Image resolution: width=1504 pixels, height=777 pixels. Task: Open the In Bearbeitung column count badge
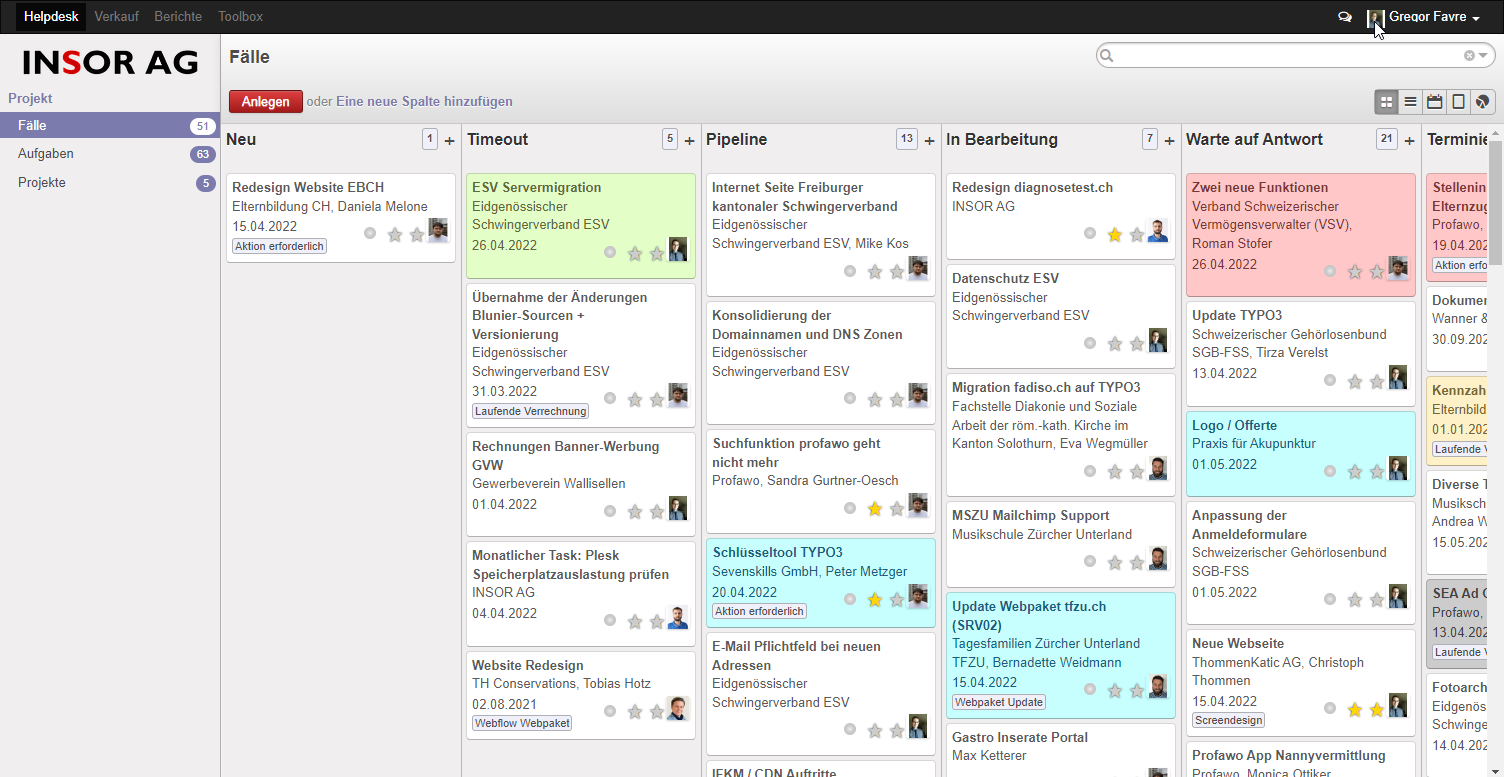[1149, 140]
